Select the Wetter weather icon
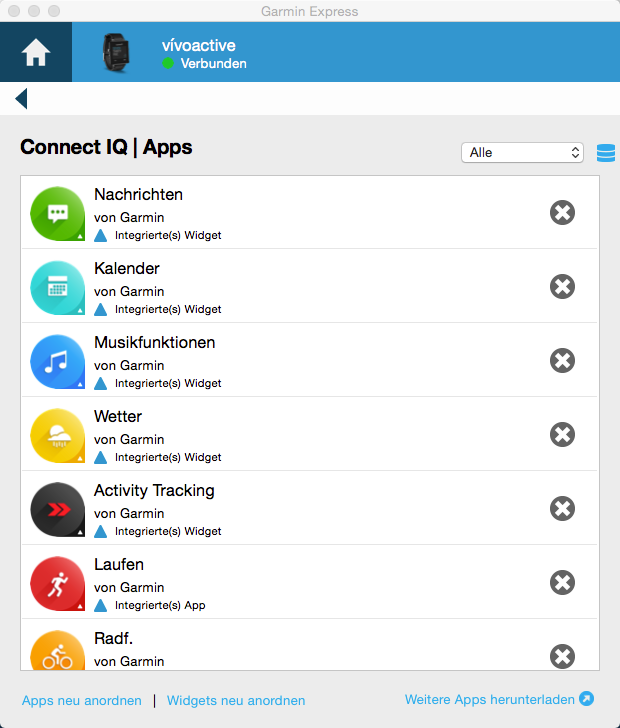Screen dimensions: 620x728 pos(57,435)
